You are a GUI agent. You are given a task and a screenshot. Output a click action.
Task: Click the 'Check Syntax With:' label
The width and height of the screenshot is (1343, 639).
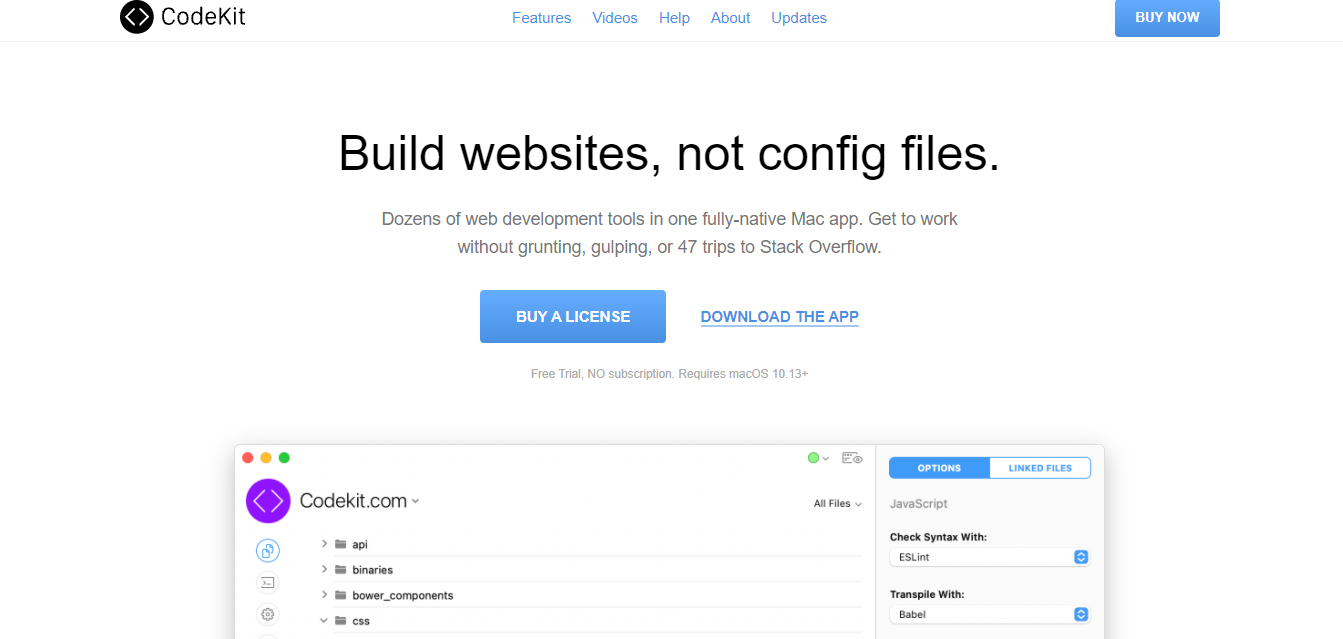tap(938, 537)
